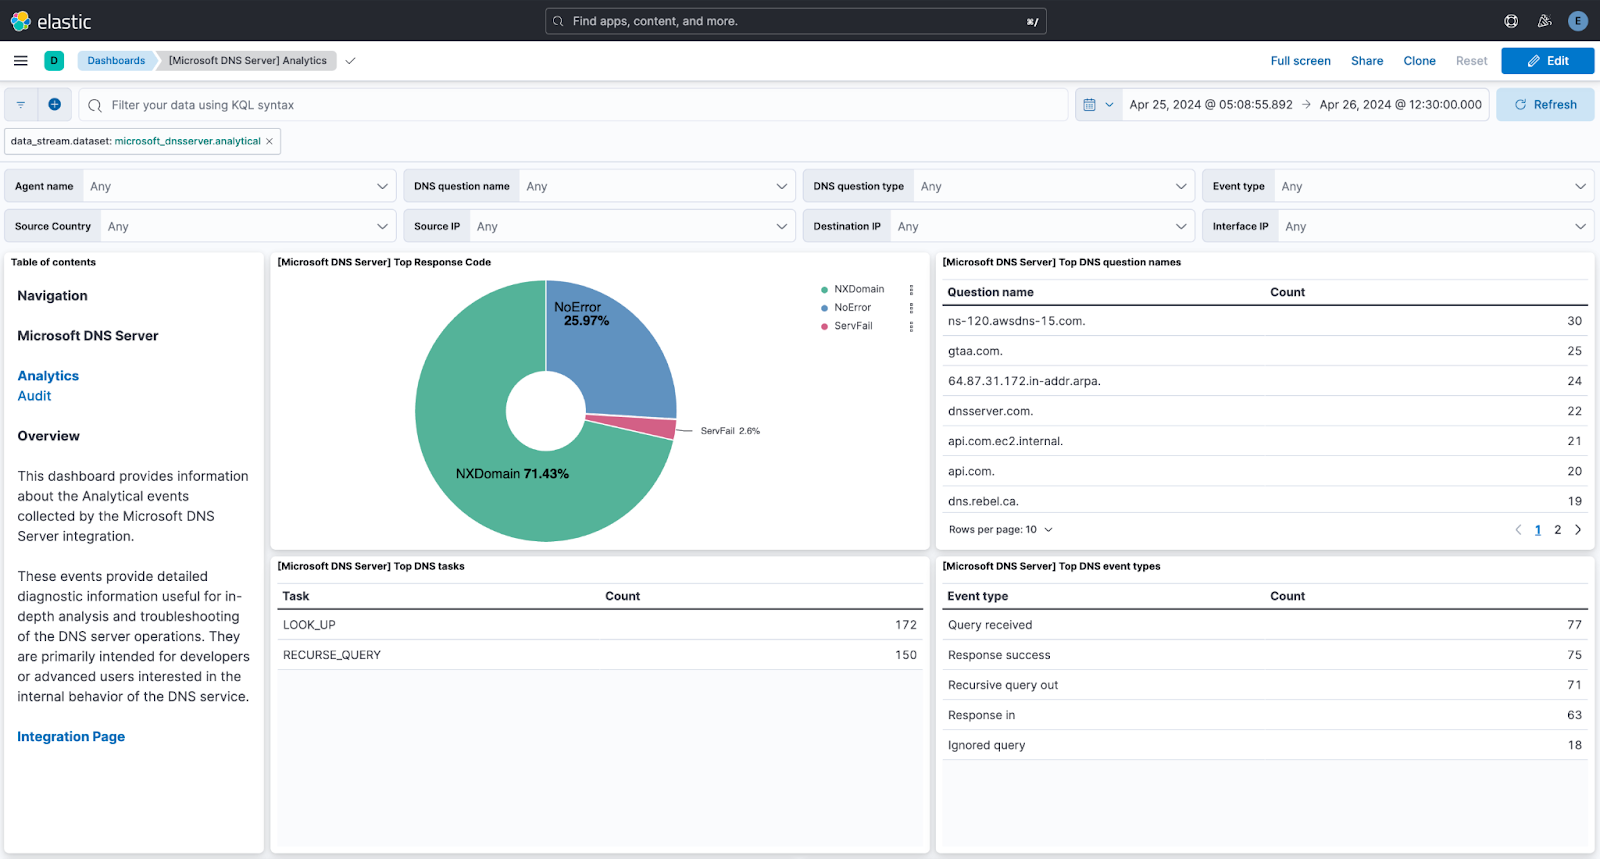1600x859 pixels.
Task: Click the Query received event type
Action: 990,625
